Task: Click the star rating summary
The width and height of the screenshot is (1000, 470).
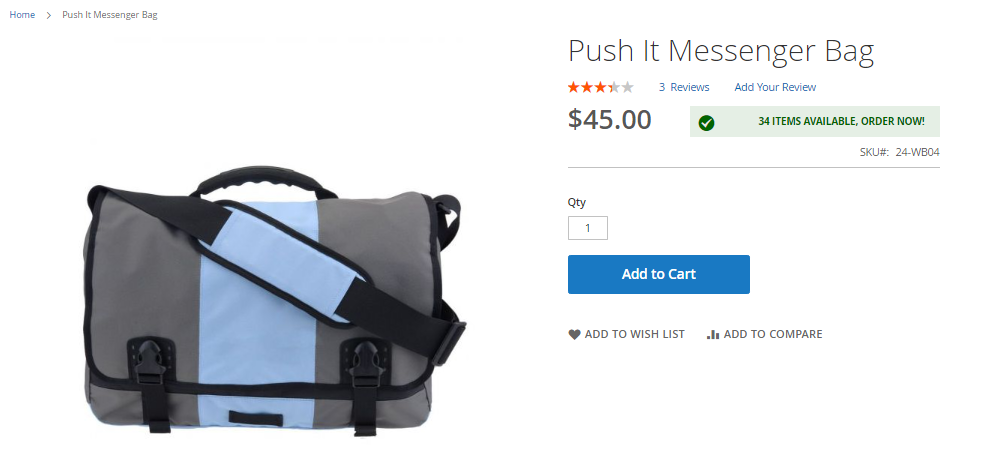Action: pos(601,87)
